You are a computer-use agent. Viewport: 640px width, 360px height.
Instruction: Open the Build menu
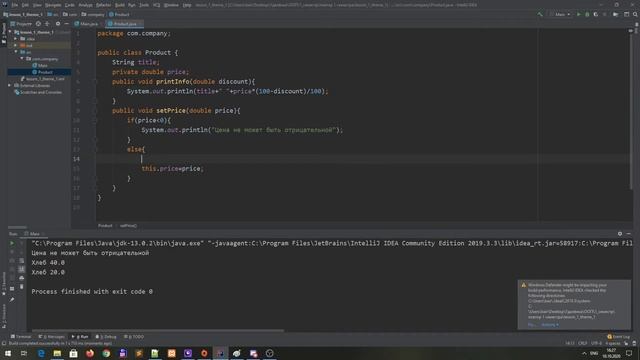120,5
